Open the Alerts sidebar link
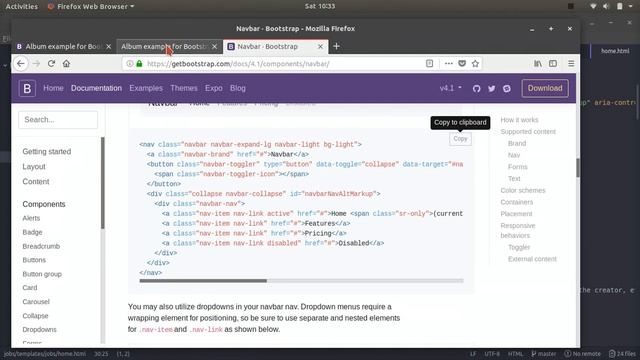 coord(31,218)
